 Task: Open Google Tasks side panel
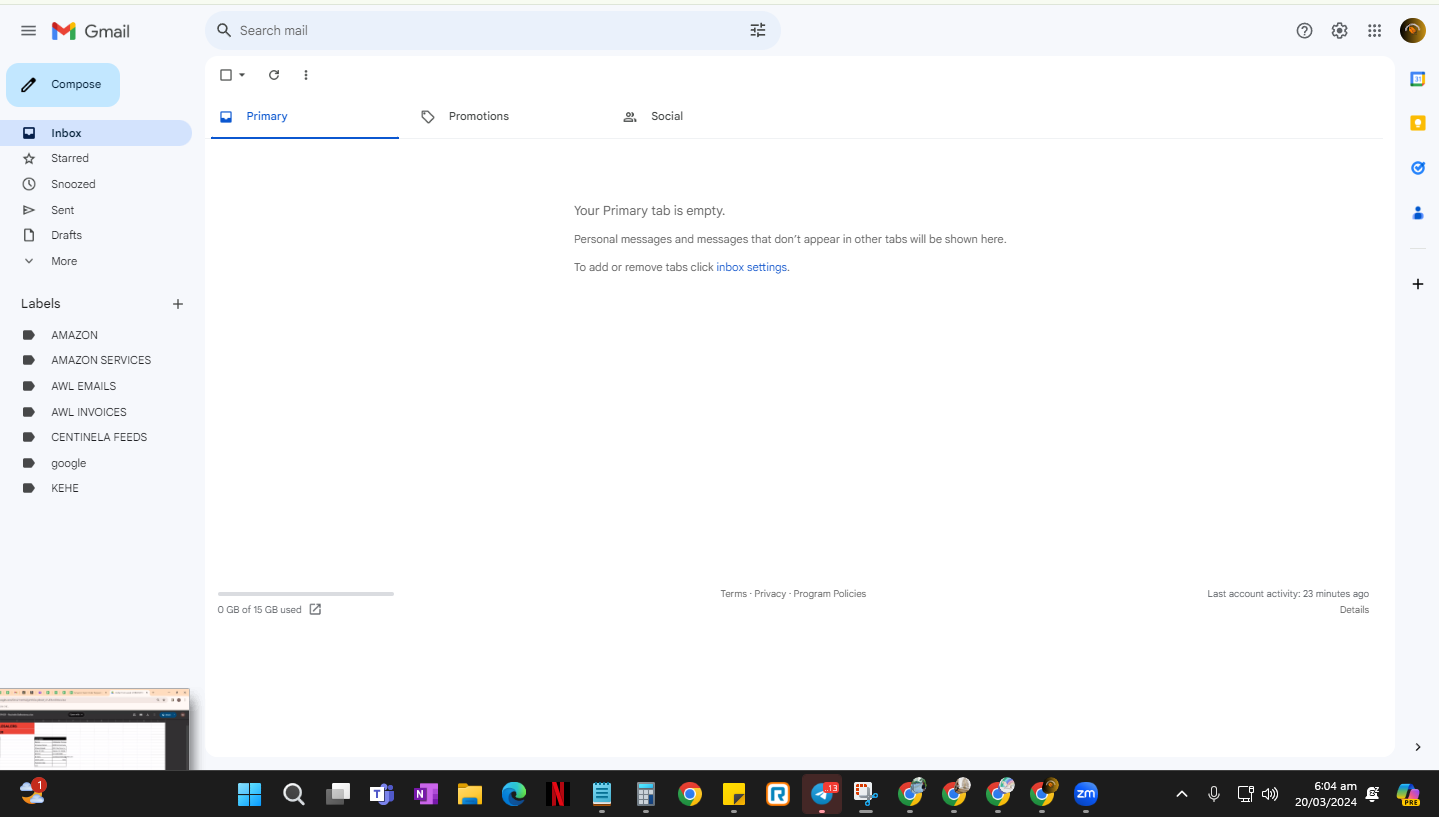(1417, 168)
